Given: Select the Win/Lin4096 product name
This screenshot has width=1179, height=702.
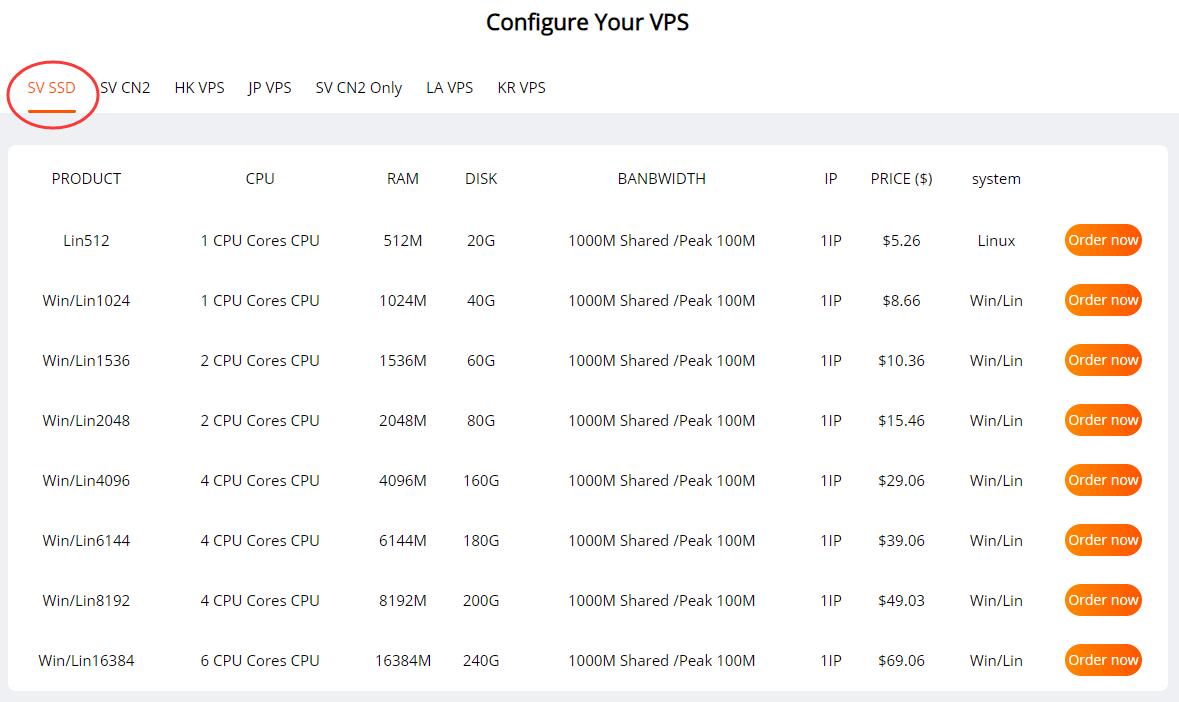Looking at the screenshot, I should (86, 481).
